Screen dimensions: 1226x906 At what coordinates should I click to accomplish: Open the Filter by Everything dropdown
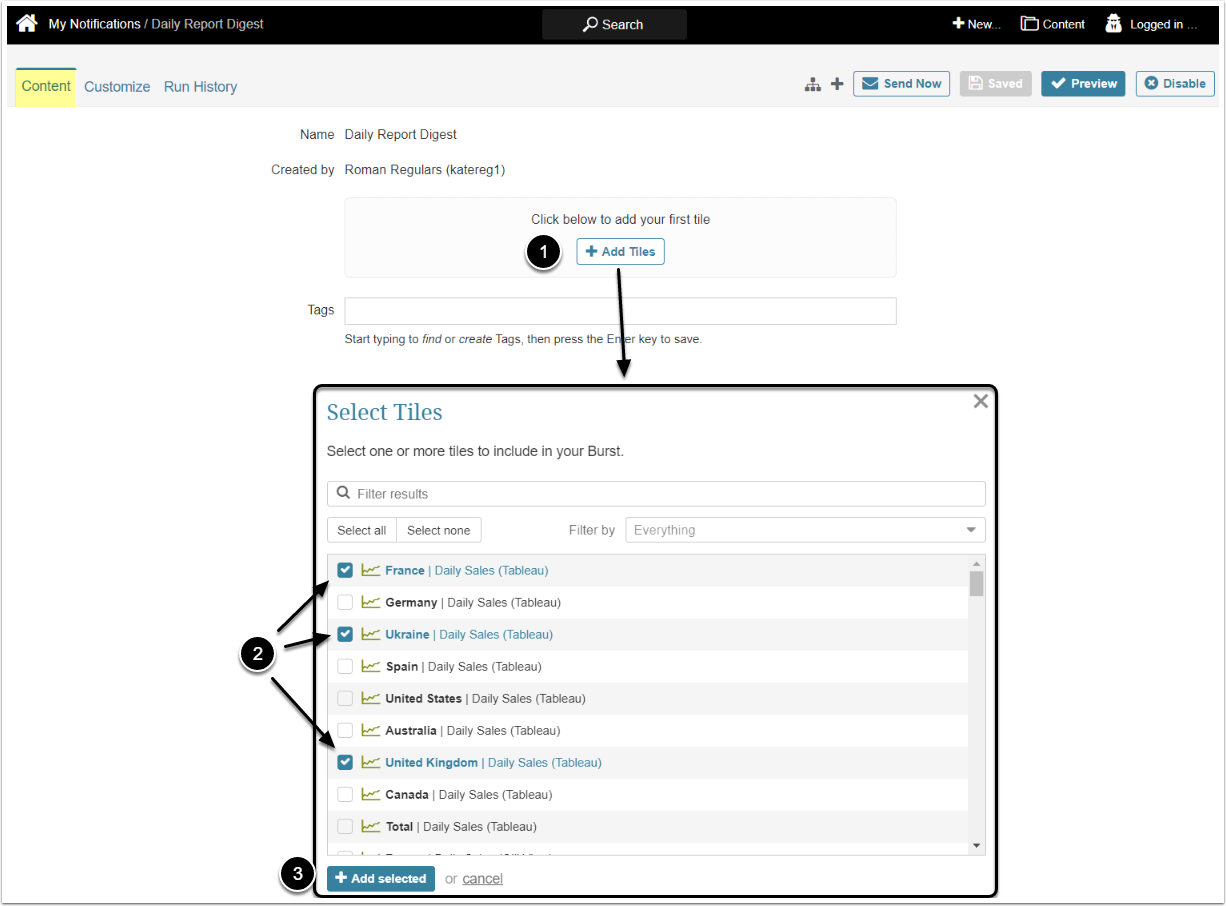click(805, 530)
